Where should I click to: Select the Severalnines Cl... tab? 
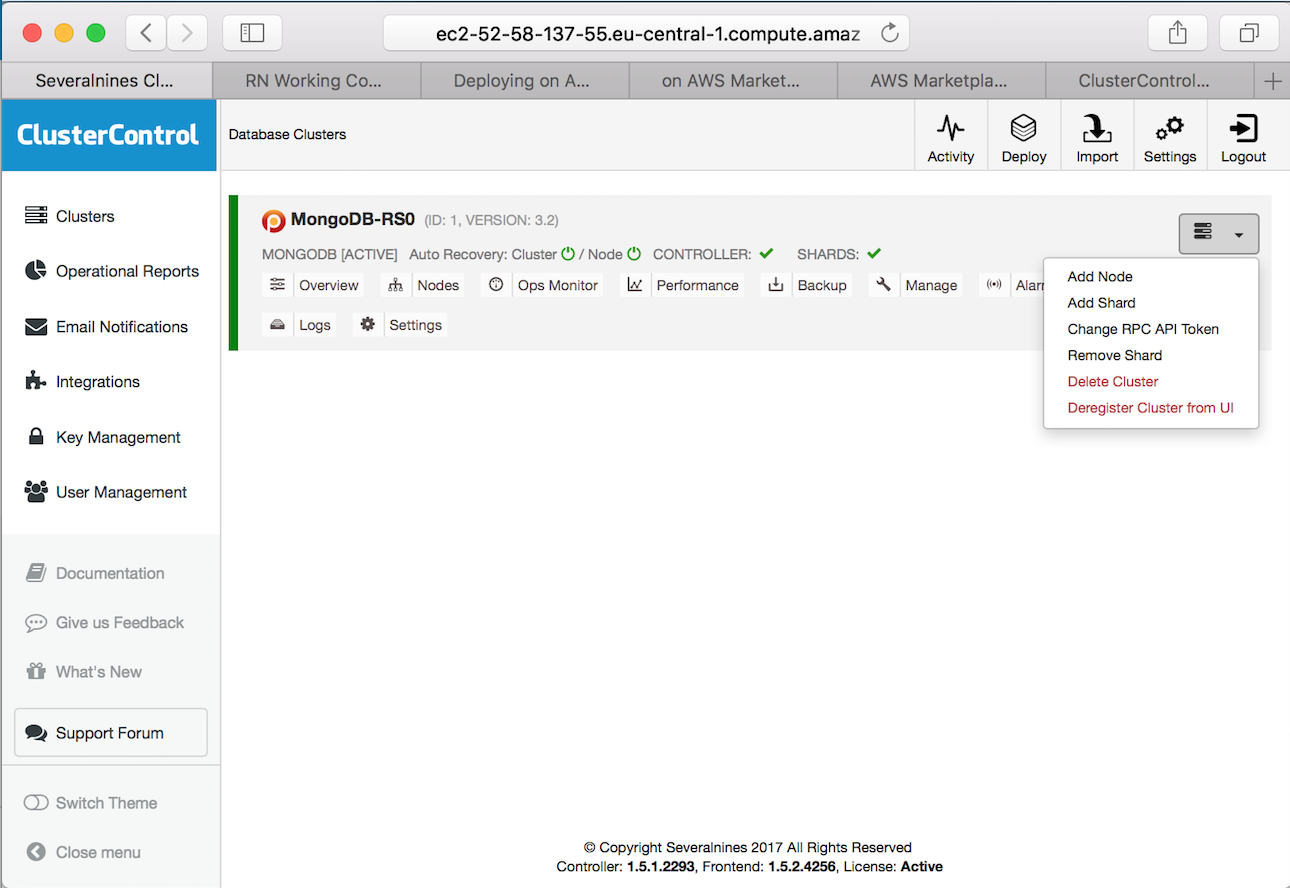105,81
